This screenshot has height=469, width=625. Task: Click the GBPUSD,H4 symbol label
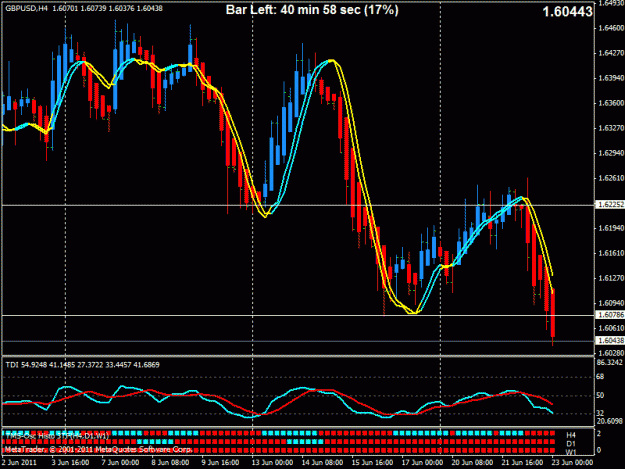[26, 8]
